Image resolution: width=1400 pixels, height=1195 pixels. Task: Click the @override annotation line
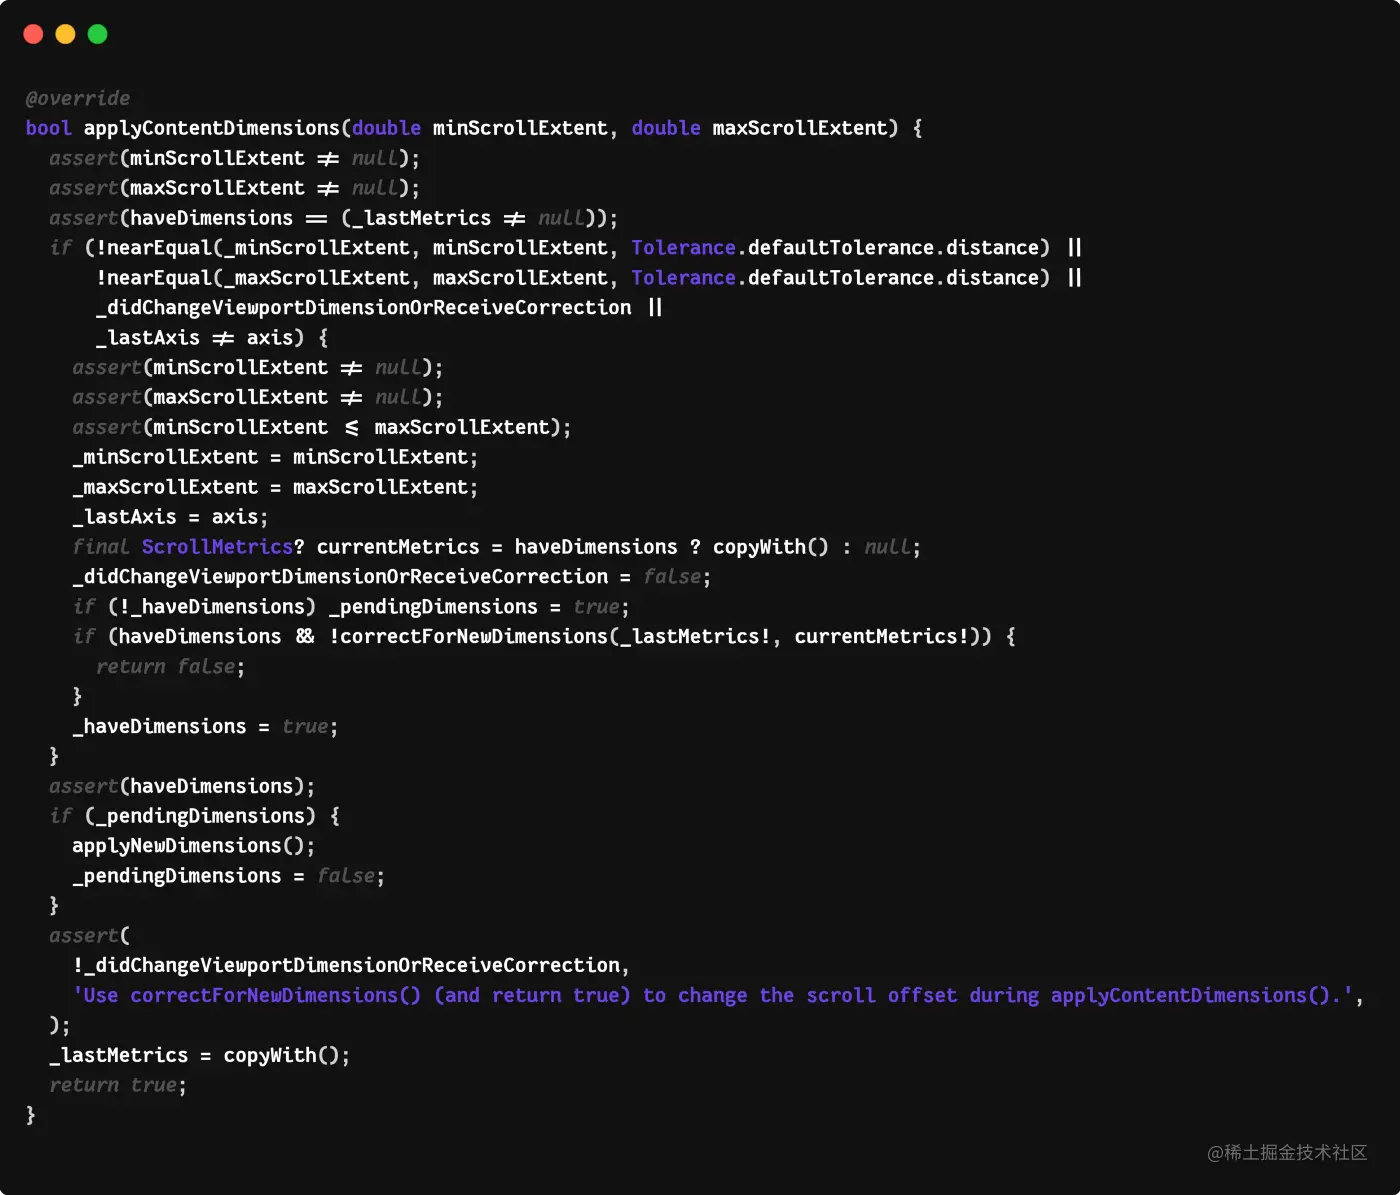(x=78, y=98)
